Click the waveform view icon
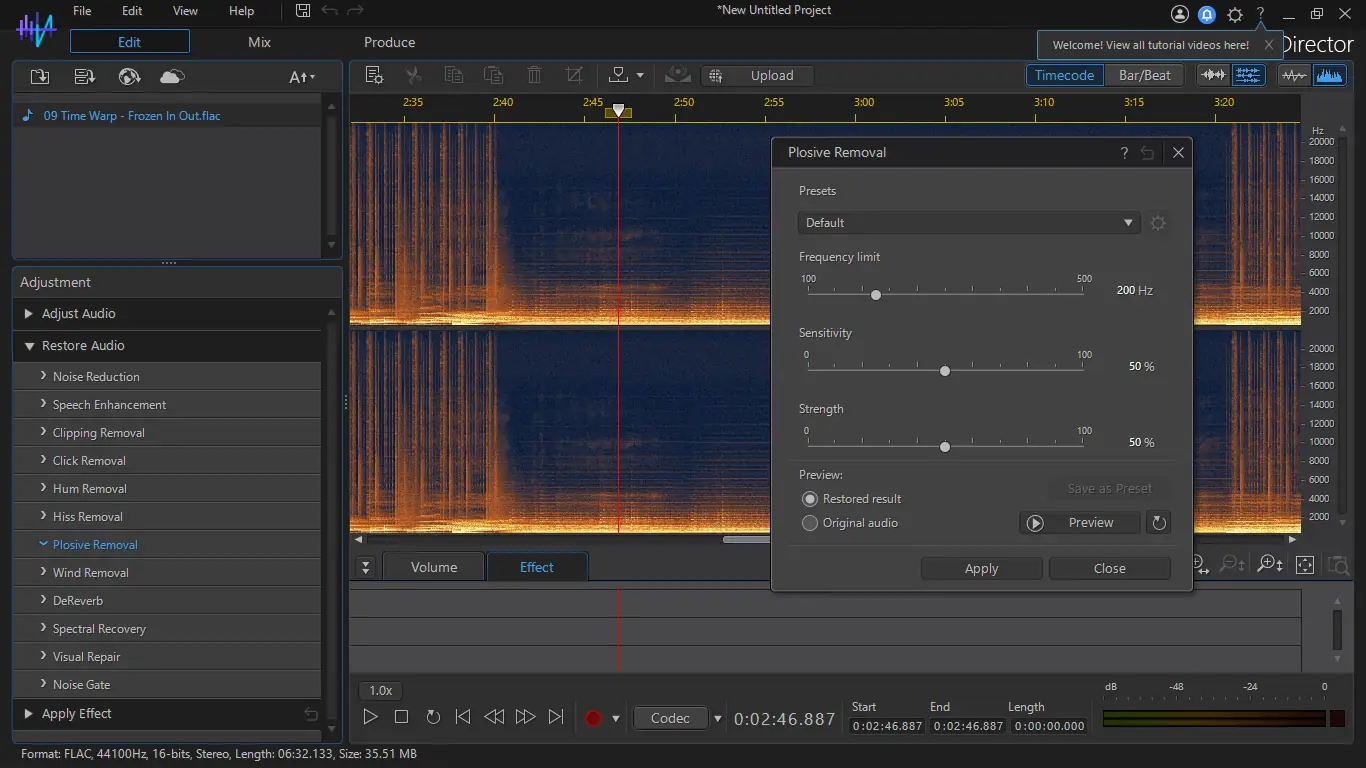1366x768 pixels. (x=1294, y=75)
